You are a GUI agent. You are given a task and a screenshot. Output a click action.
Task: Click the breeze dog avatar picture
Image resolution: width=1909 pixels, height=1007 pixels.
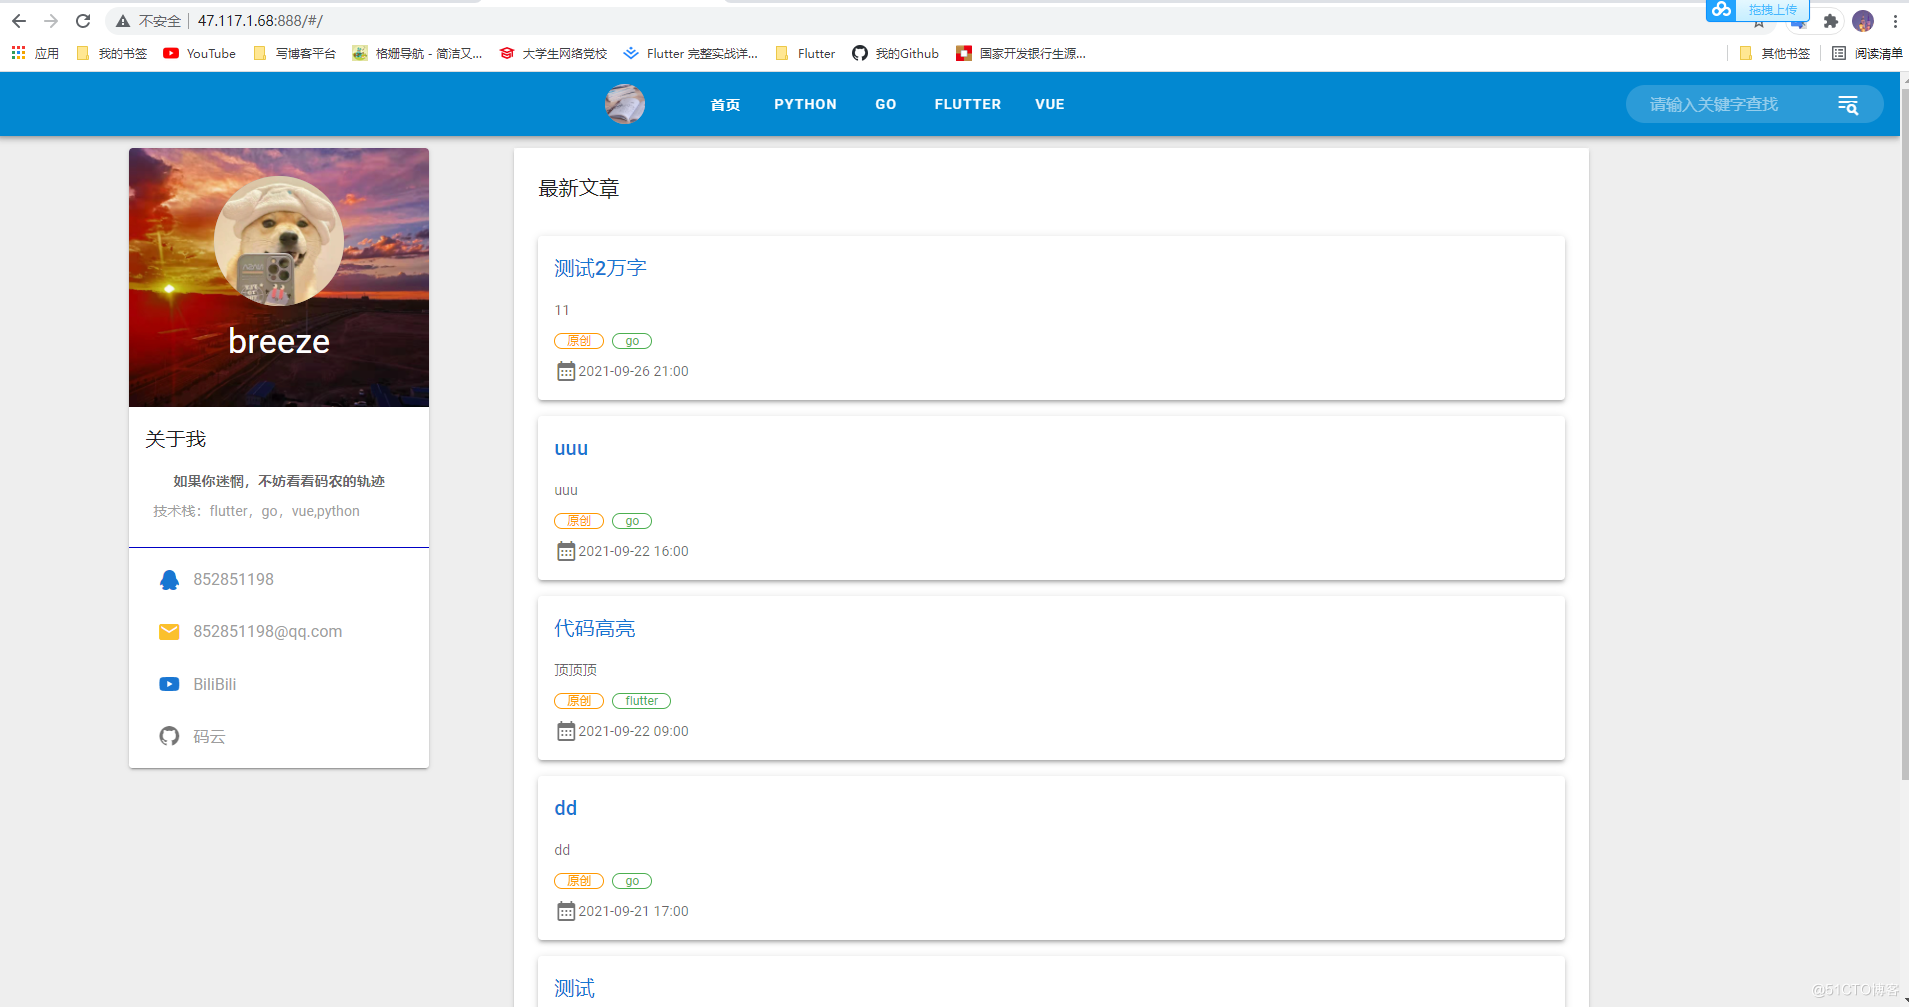(279, 241)
